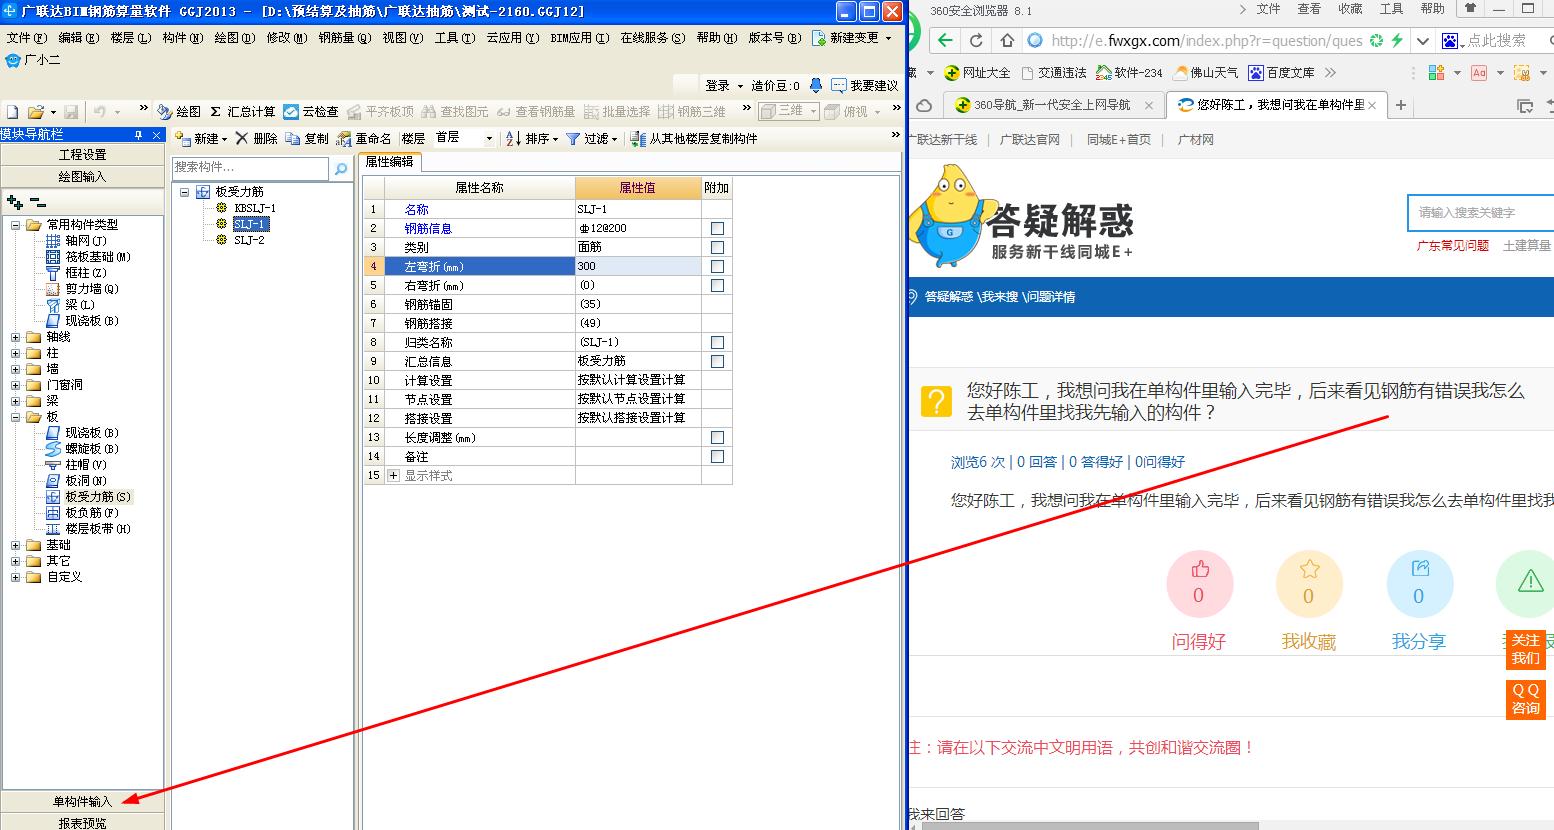
Task: Click 报表预览 module button
Action: (82, 823)
